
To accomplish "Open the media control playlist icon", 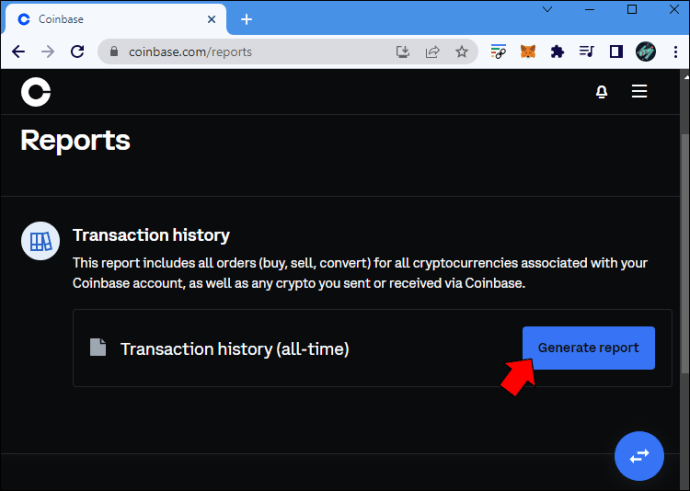I will (x=587, y=51).
